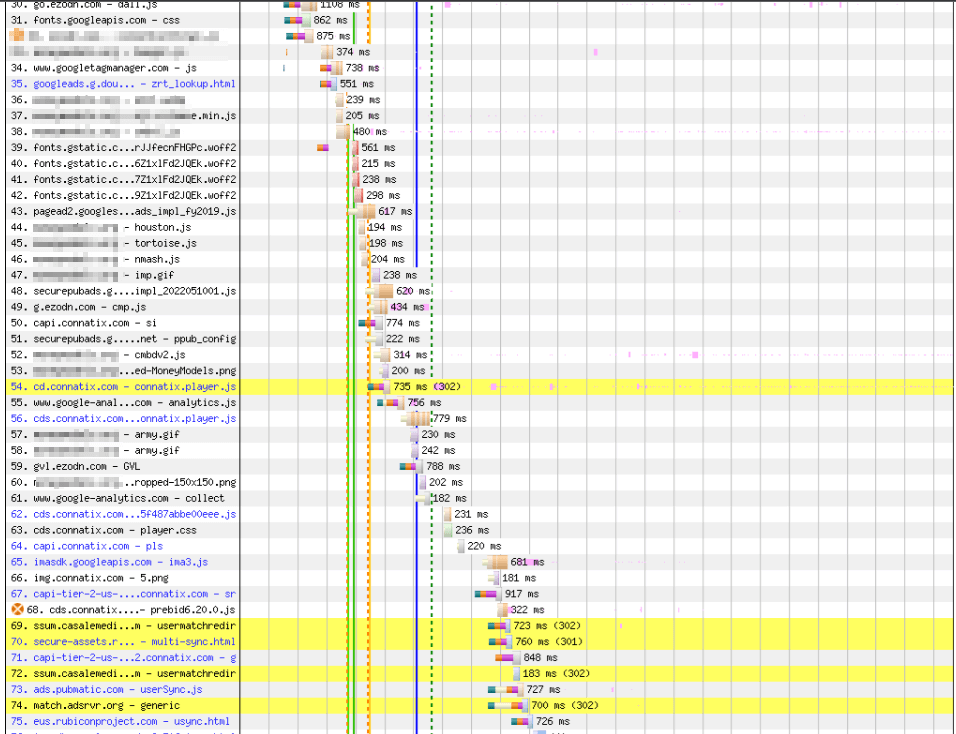The height and width of the screenshot is (734, 956).
Task: Select row 74 match.adsrvr.org generic
Action: [x=95, y=705]
